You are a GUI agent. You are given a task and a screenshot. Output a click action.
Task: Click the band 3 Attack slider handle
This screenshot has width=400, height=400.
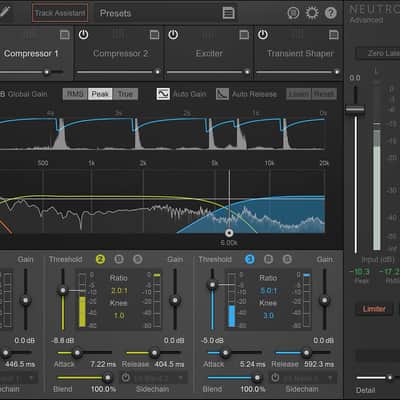225,353
